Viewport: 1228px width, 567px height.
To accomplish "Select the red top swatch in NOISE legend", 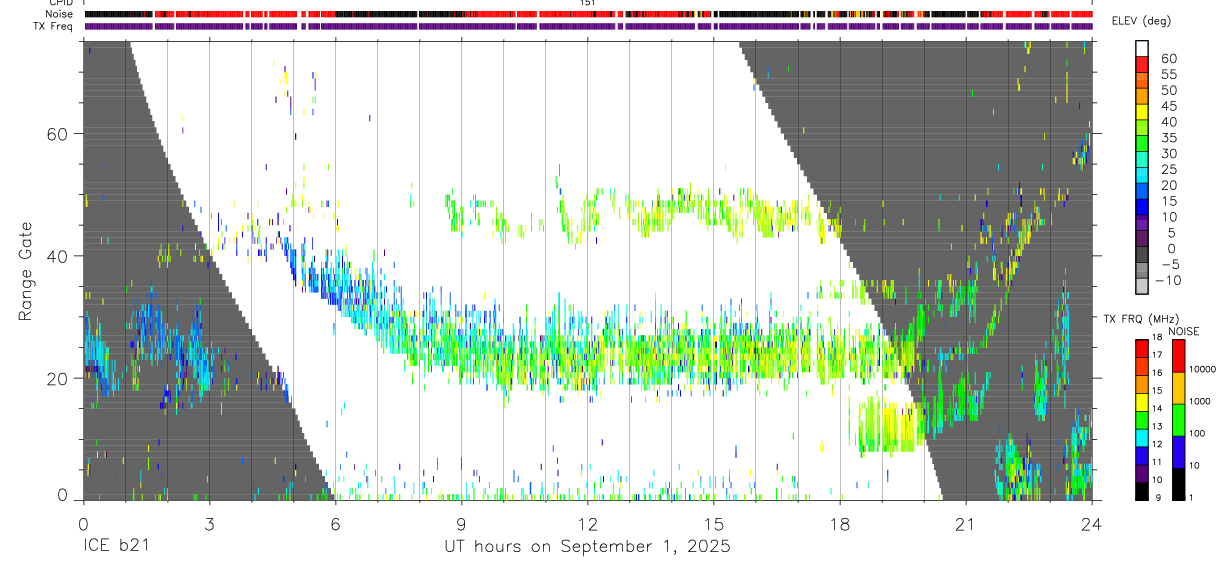I will [x=1178, y=354].
